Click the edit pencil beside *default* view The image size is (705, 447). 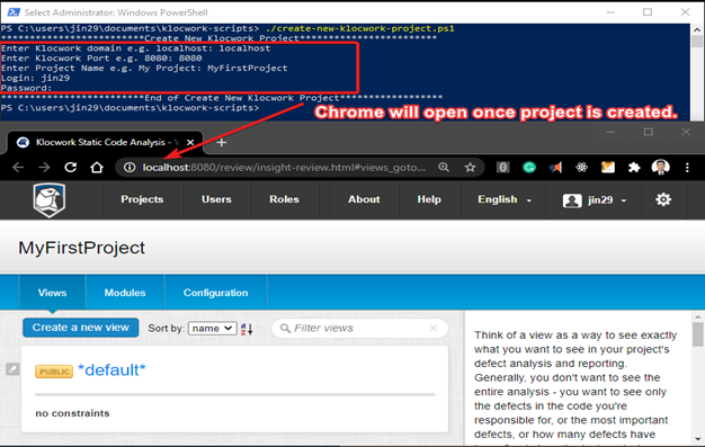tap(13, 369)
